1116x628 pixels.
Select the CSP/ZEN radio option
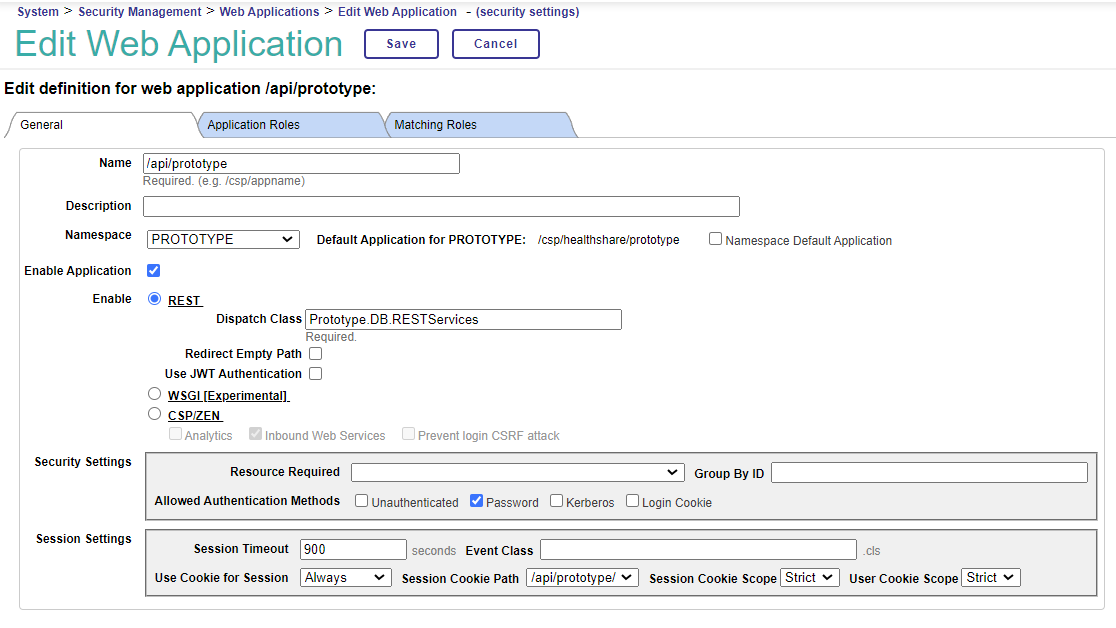[x=155, y=414]
